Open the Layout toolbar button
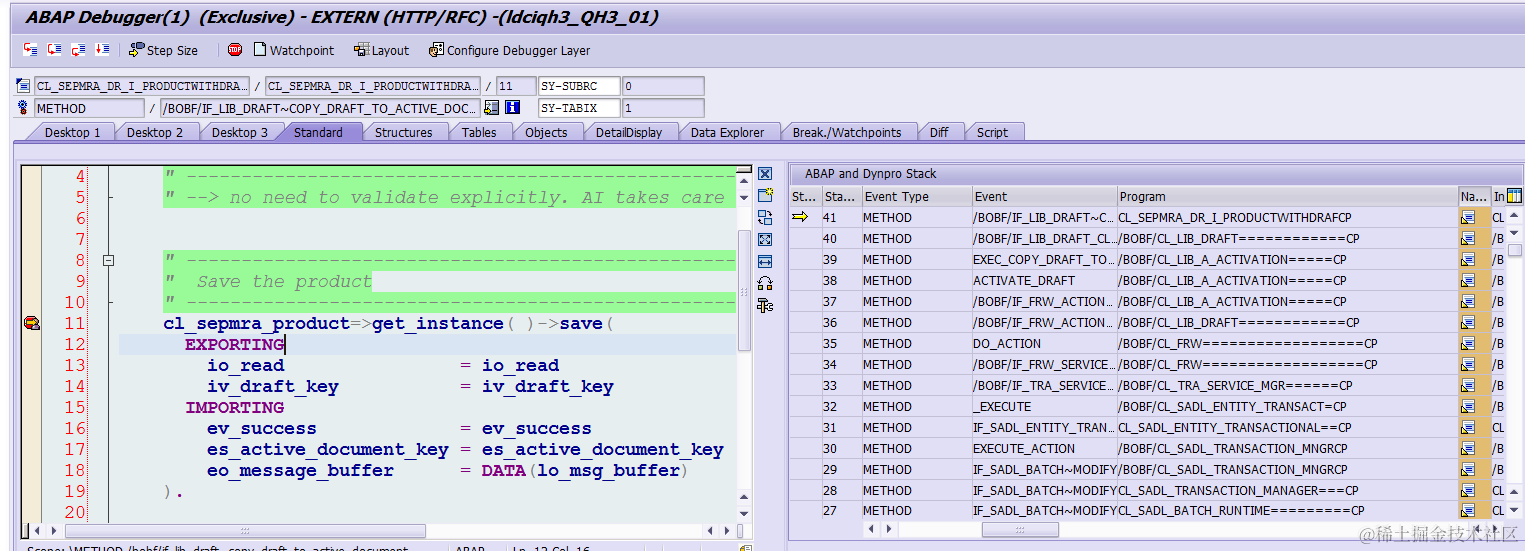Image resolution: width=1525 pixels, height=551 pixels. pos(382,50)
